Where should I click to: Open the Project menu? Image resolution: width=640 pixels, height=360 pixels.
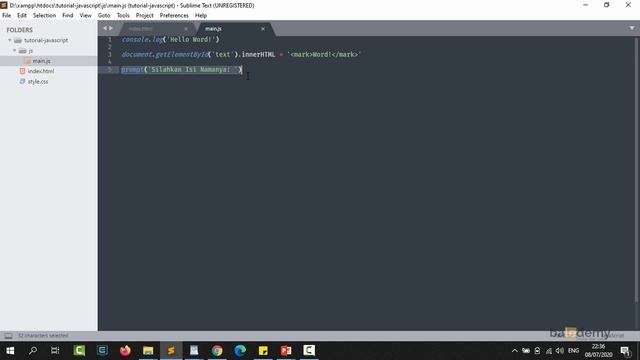(144, 16)
